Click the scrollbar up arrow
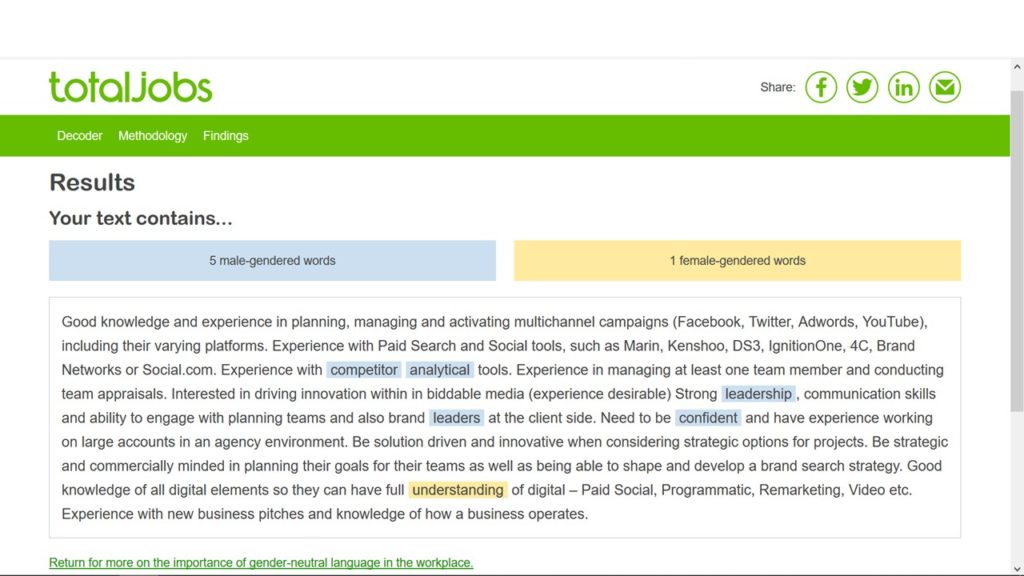 point(1017,67)
